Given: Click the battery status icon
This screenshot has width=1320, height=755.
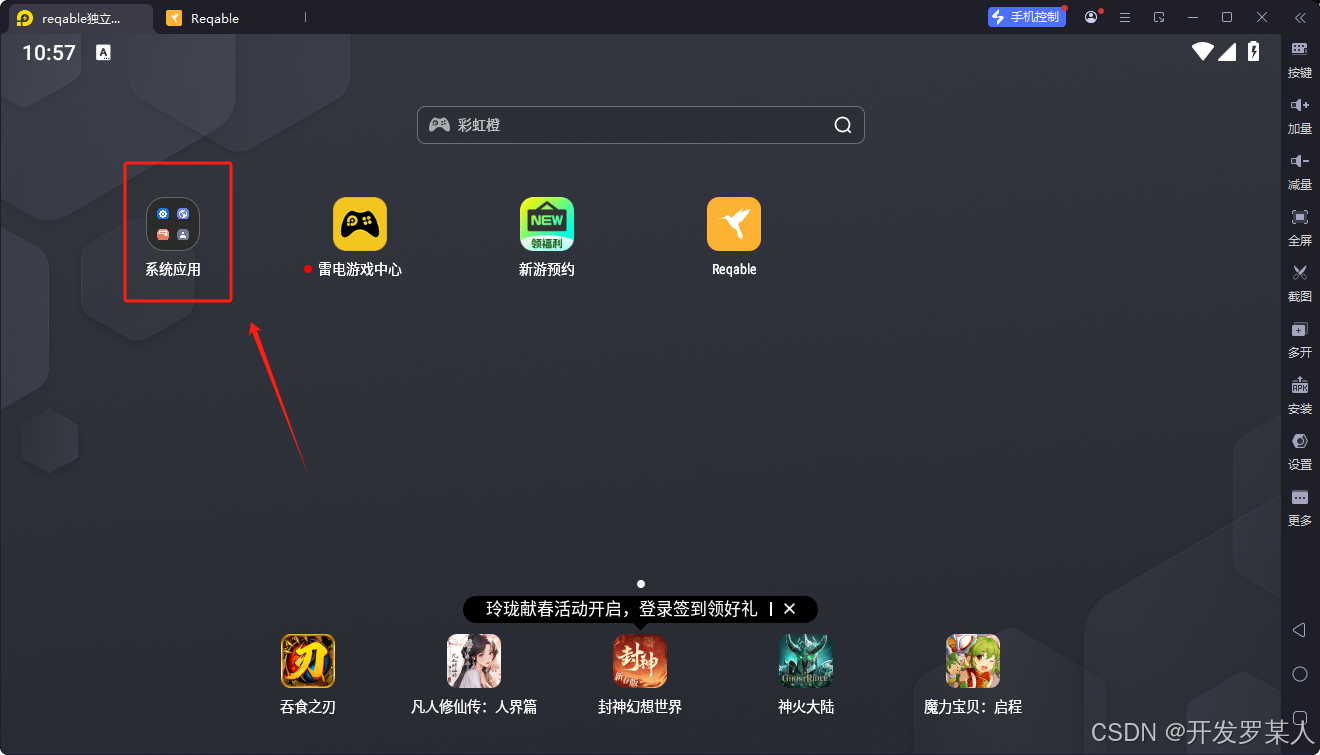Looking at the screenshot, I should 1253,52.
